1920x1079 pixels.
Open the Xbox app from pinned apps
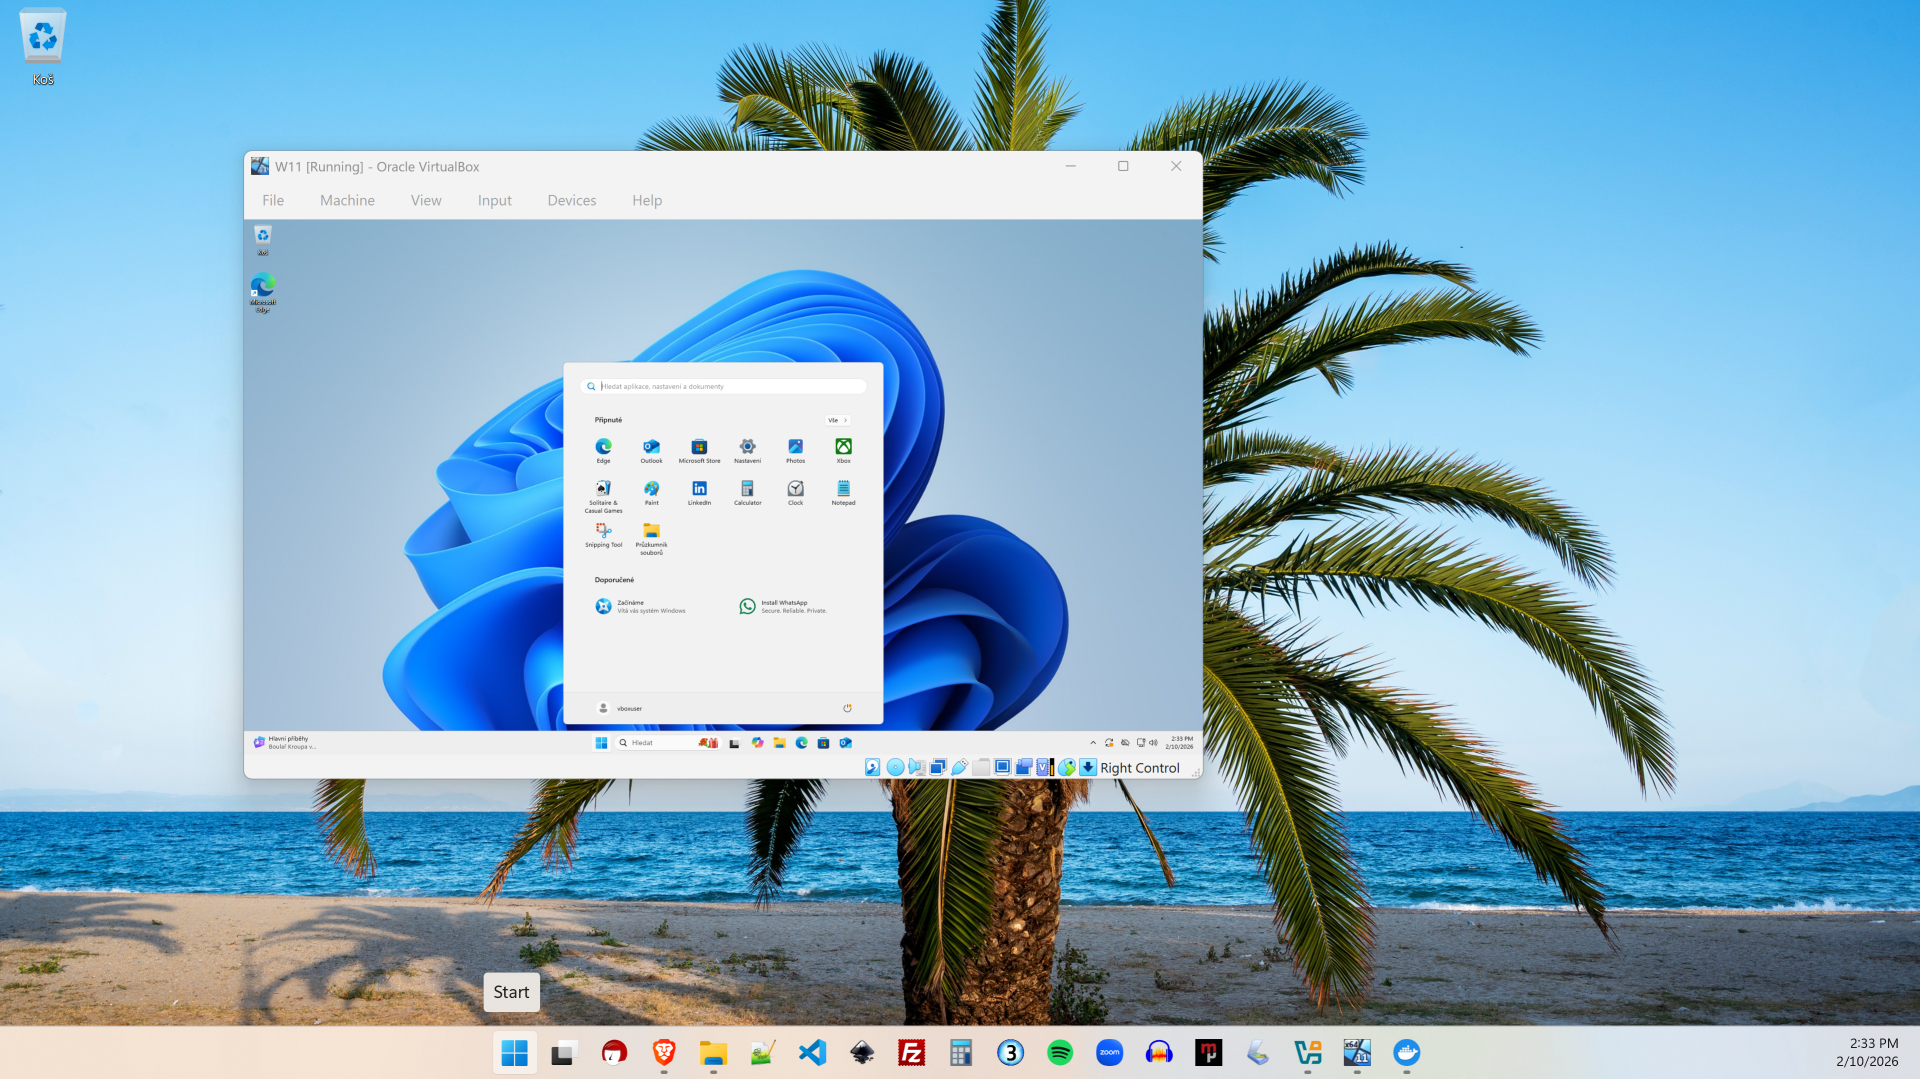[843, 447]
